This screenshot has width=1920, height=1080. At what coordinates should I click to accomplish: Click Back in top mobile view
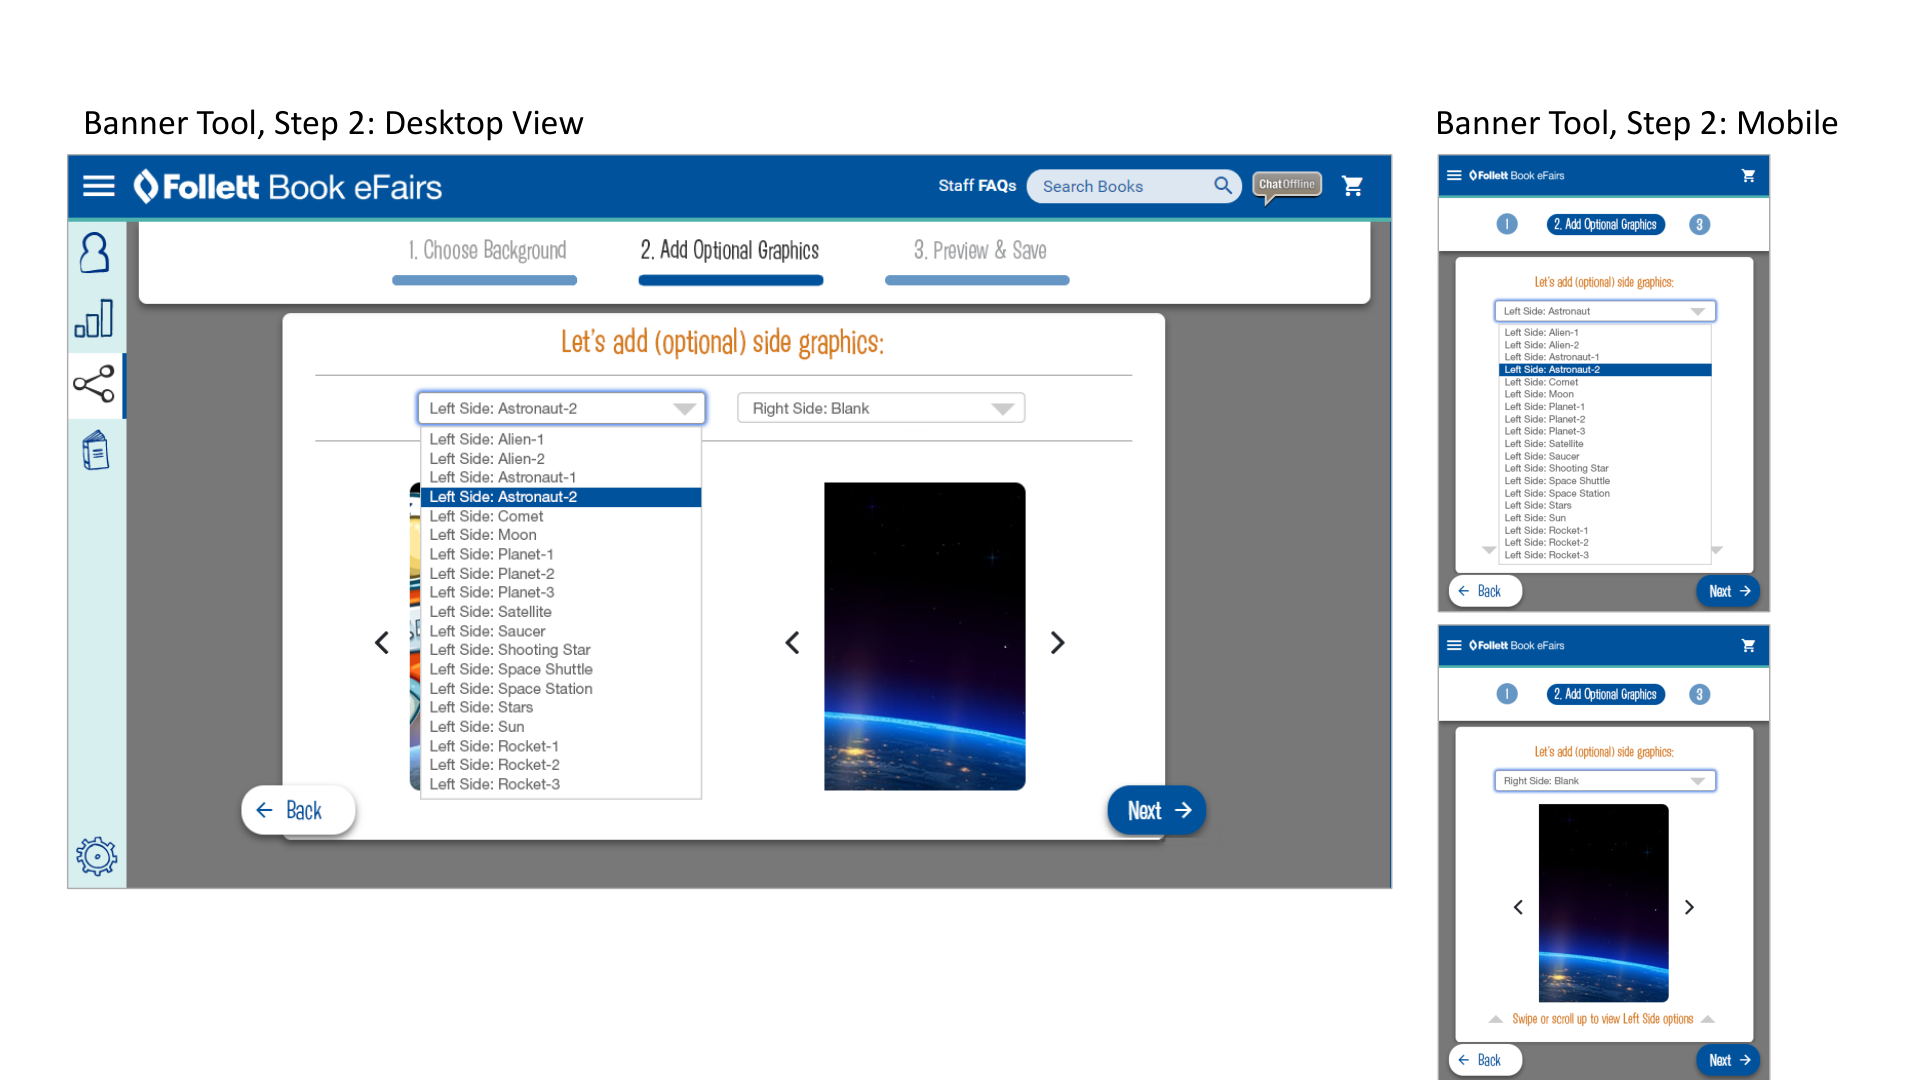1486,591
